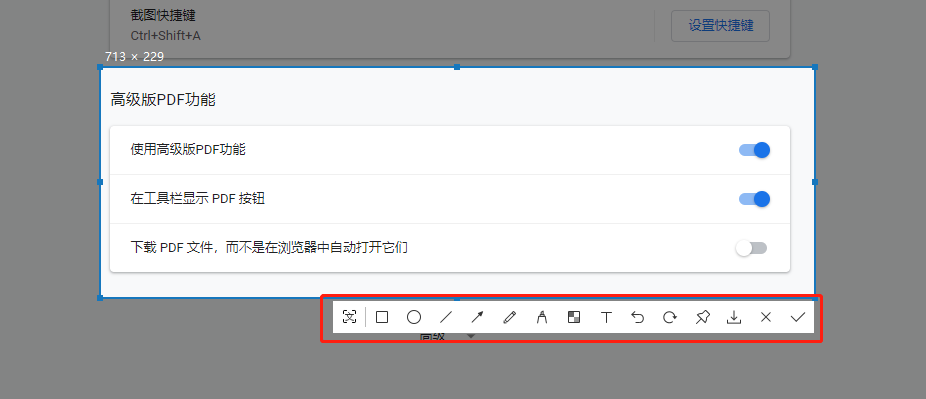Undo the last annotation
The height and width of the screenshot is (399, 926).
tap(638, 318)
